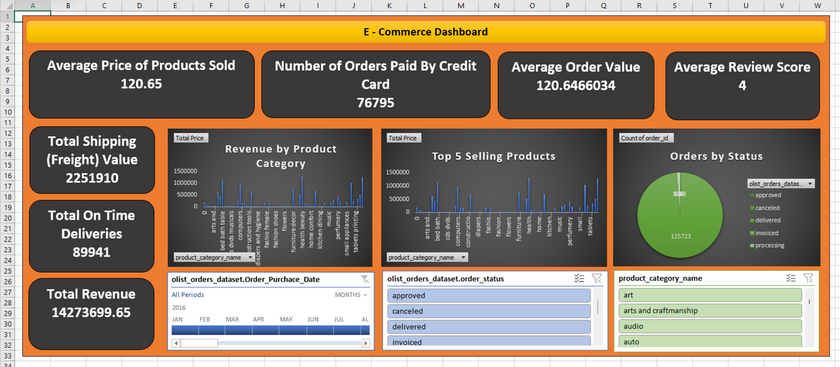Click the timeline horizontal scrollbar thumb

(x=199, y=343)
